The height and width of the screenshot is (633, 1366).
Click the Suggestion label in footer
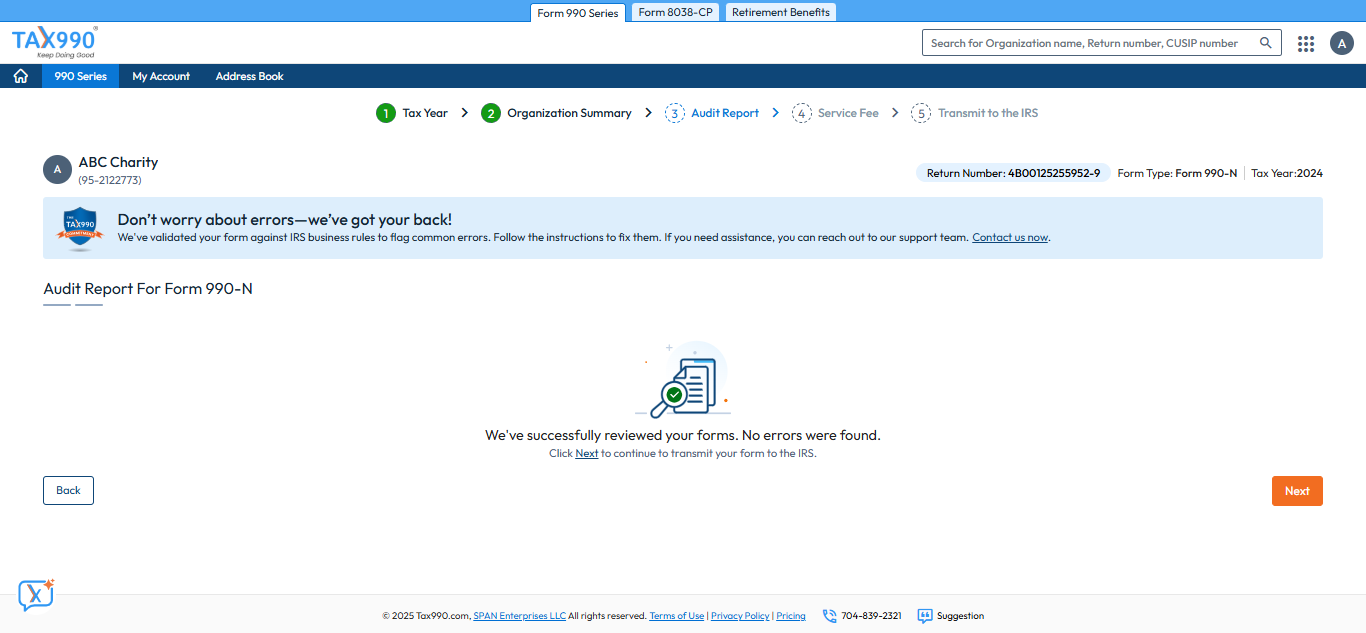[960, 616]
